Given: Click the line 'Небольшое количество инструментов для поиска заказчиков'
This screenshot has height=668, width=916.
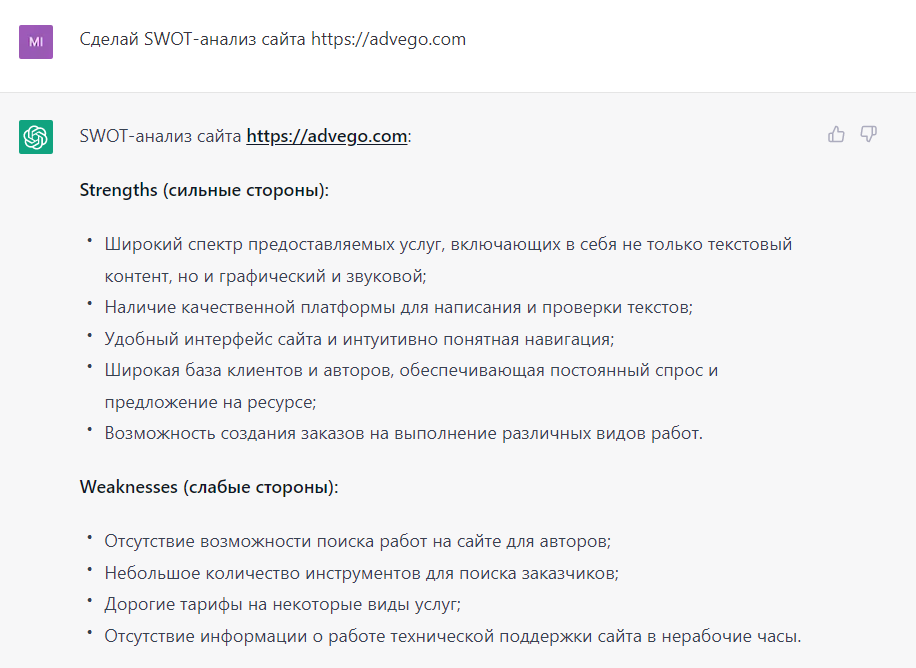Looking at the screenshot, I should (362, 573).
